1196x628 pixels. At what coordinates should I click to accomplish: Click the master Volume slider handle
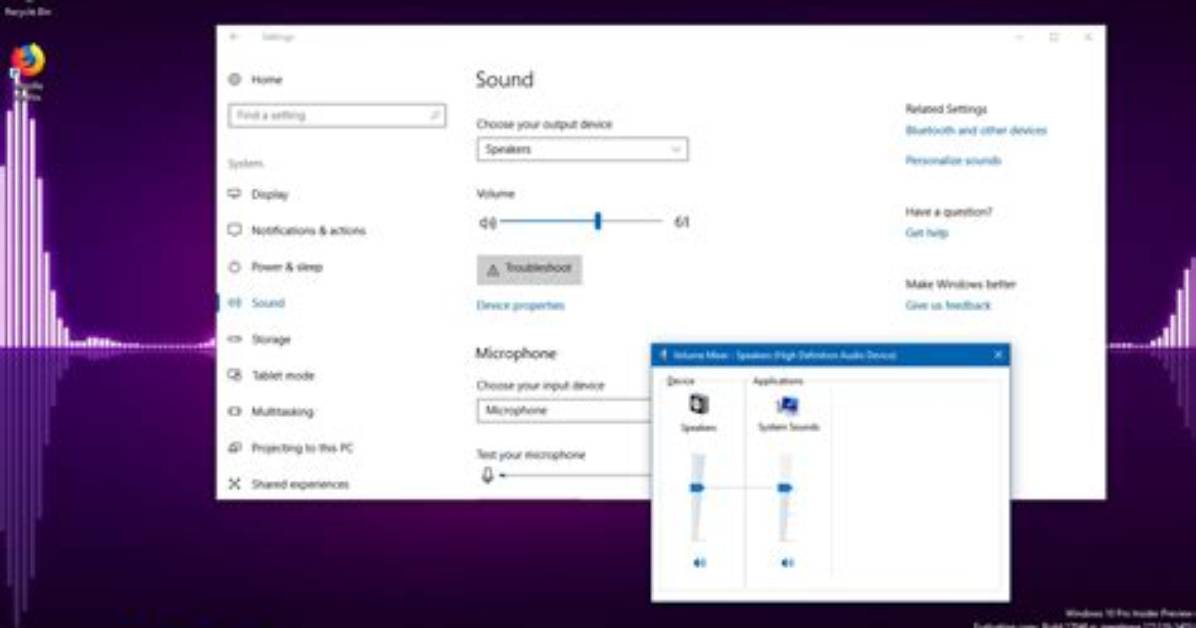click(x=598, y=221)
